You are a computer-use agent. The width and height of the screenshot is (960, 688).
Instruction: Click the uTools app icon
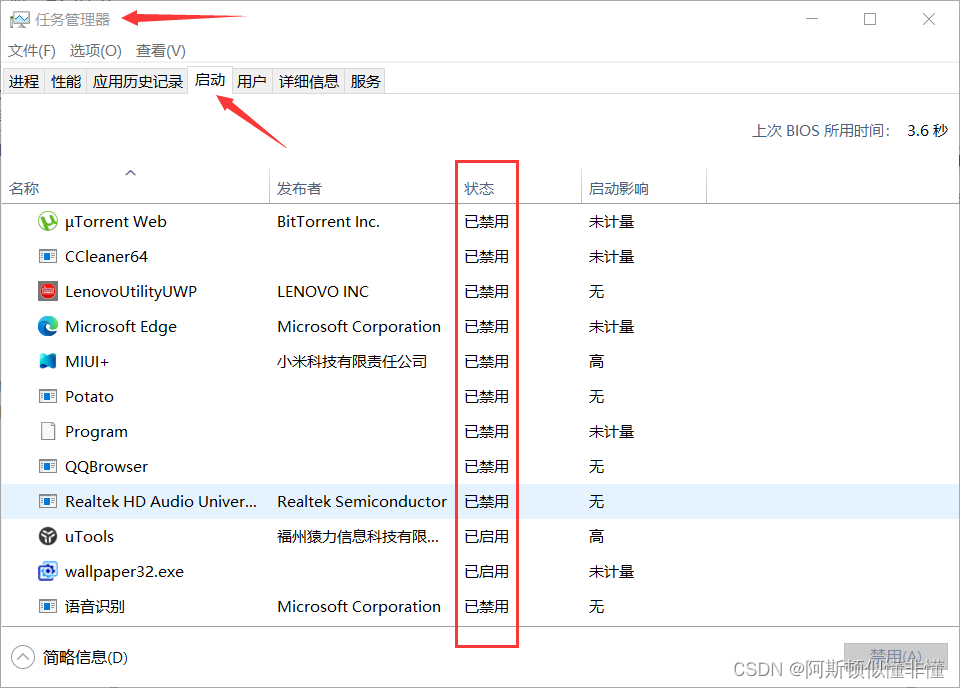coord(48,536)
